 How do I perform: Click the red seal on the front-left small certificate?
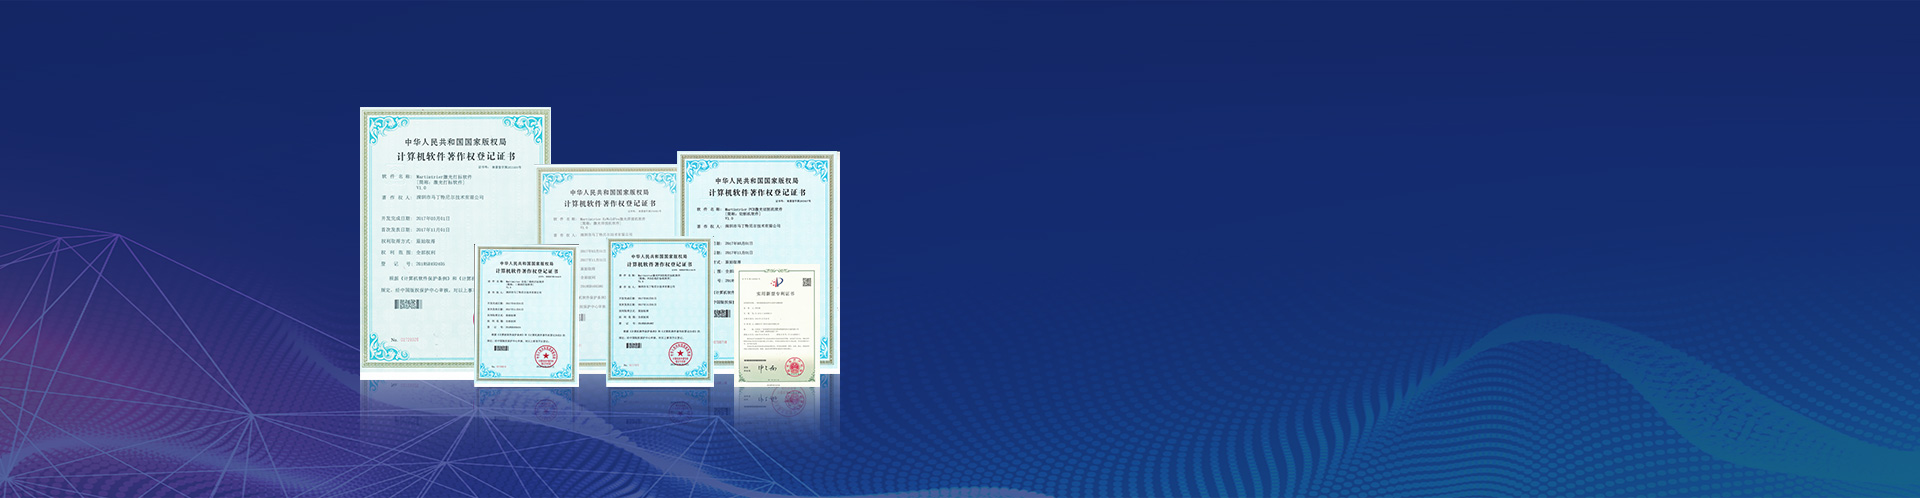point(545,356)
